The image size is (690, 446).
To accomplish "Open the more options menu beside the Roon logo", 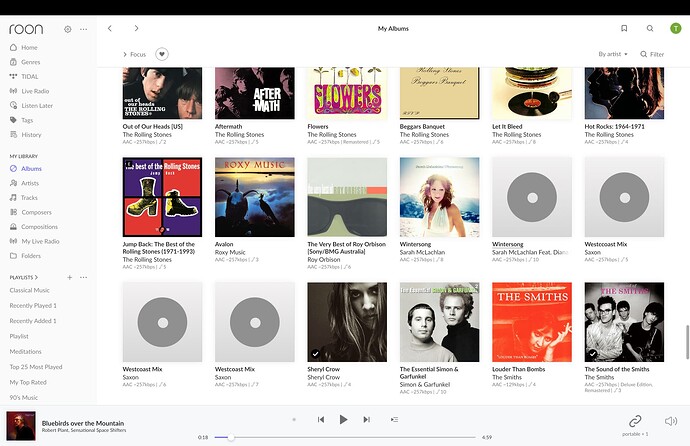I will [x=84, y=29].
